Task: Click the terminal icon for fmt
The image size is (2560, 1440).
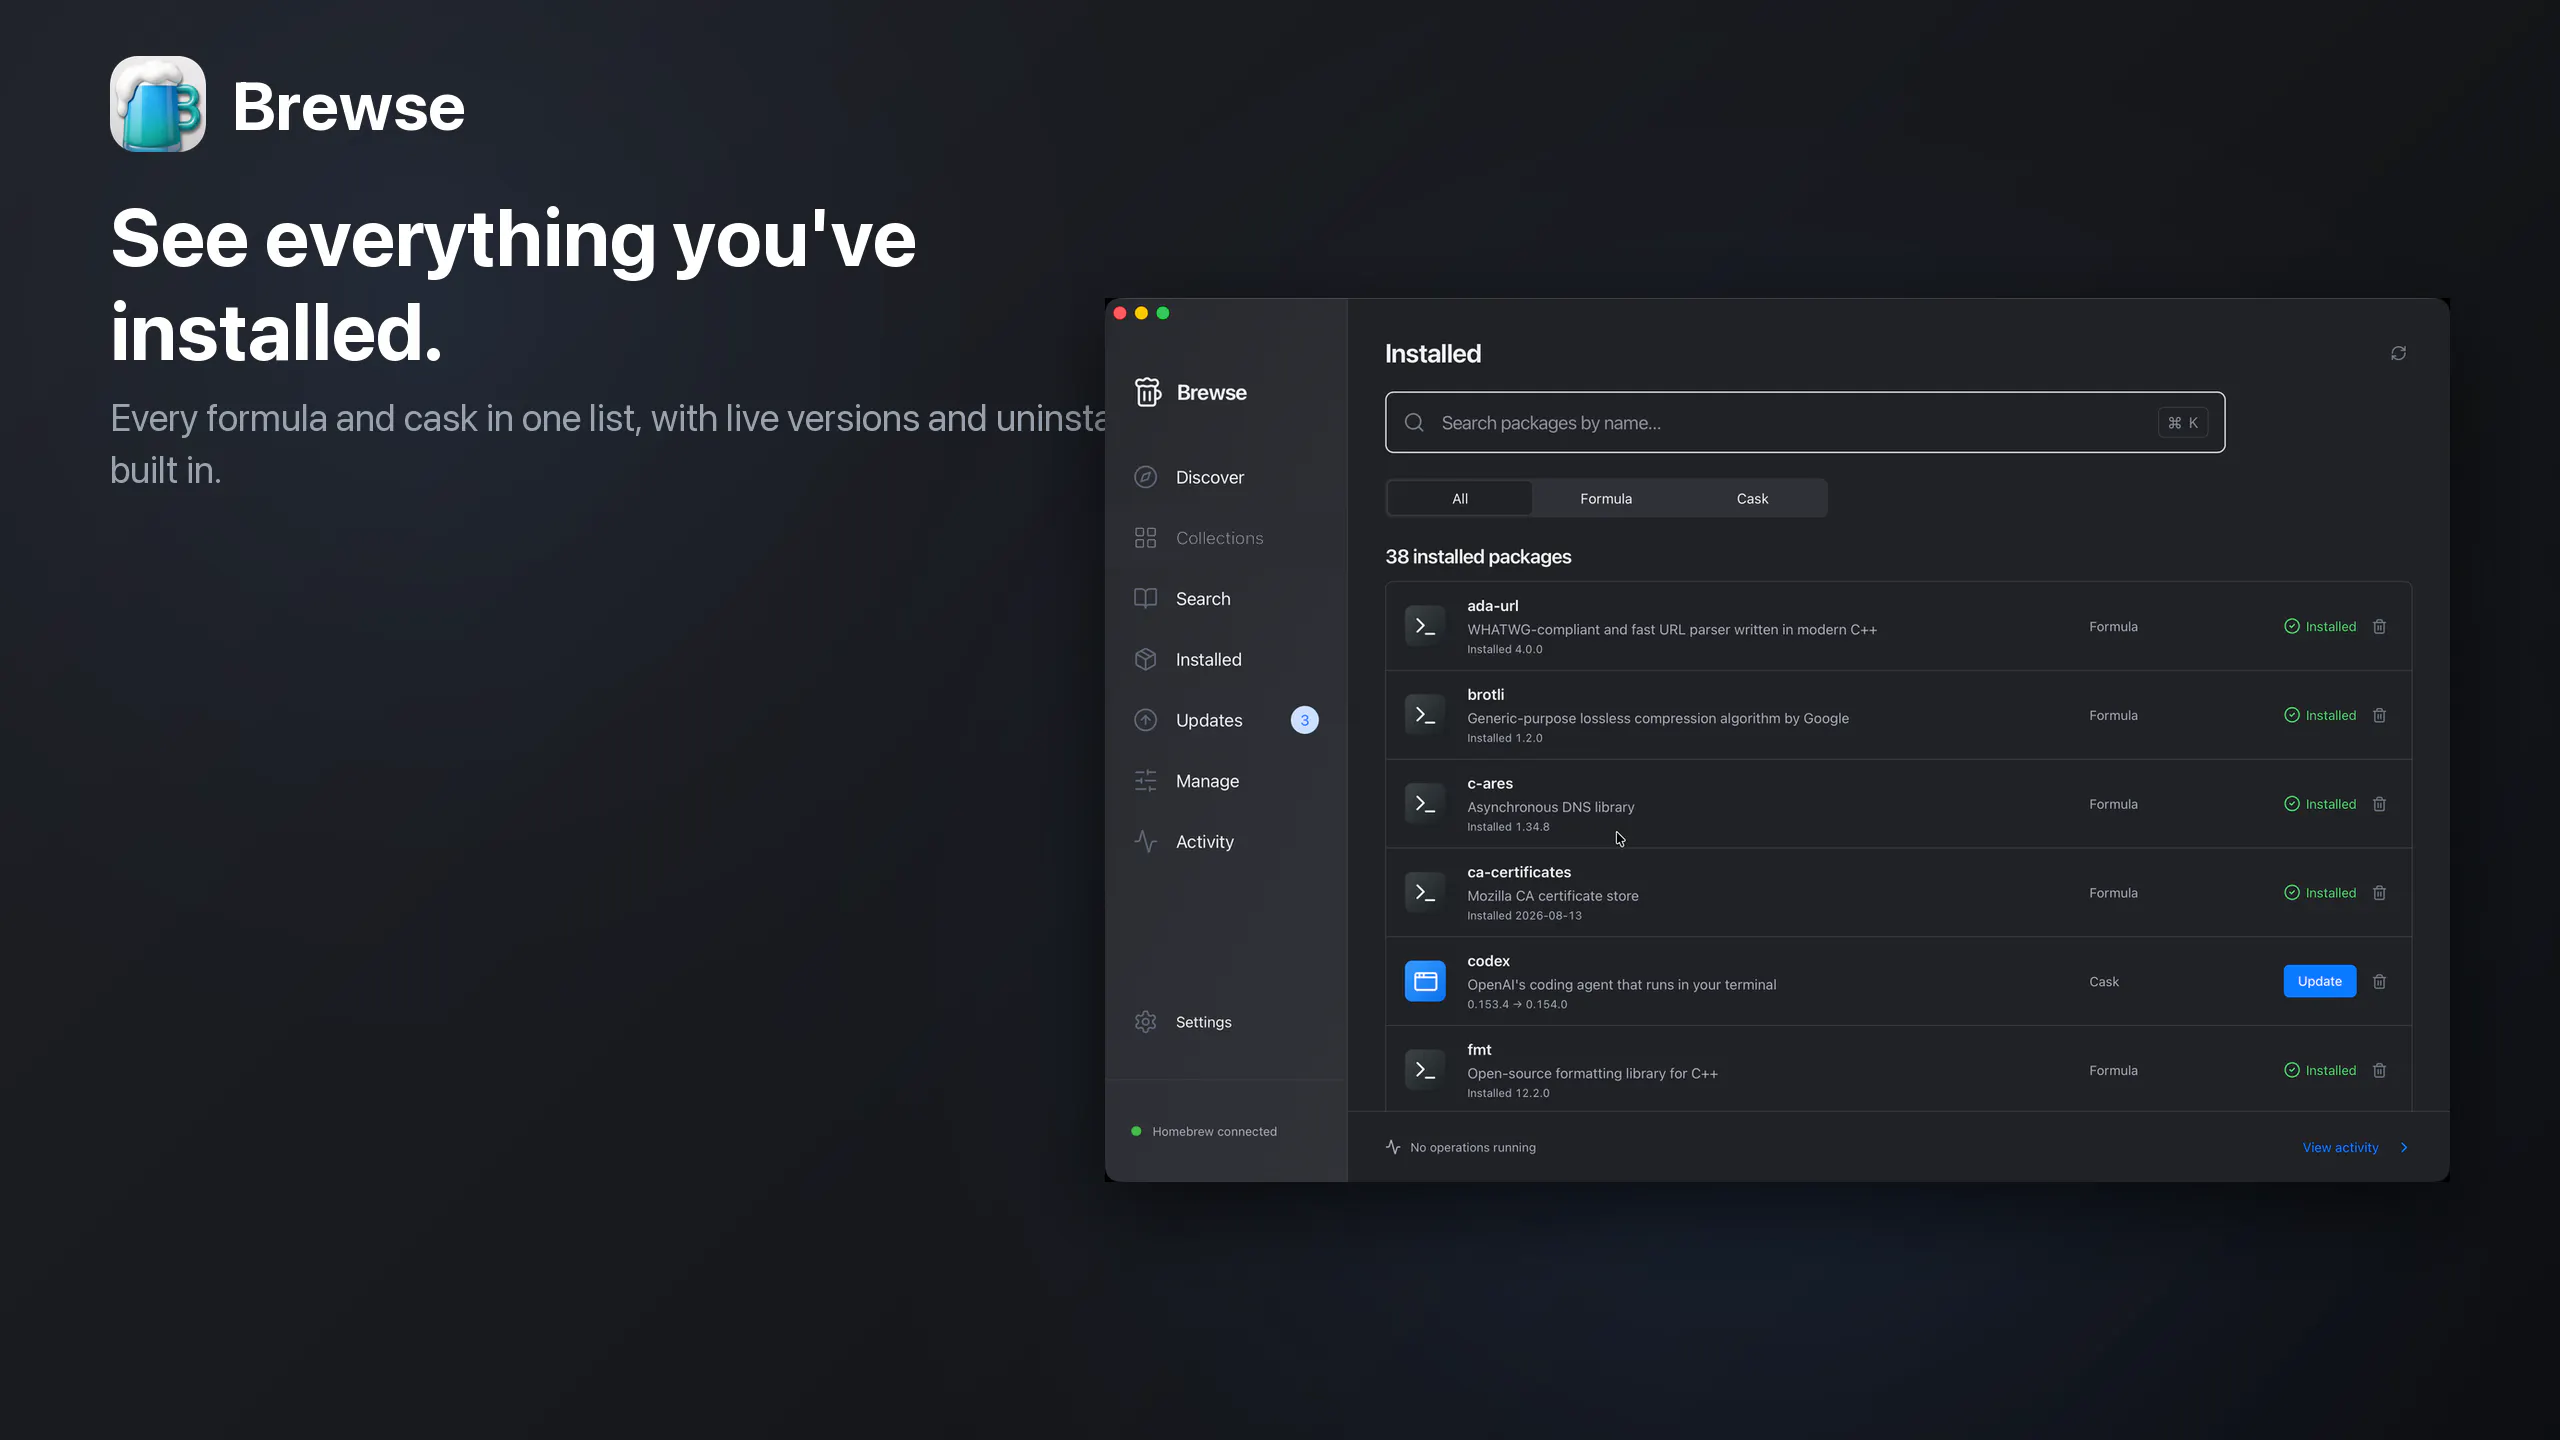Action: tap(1425, 1070)
